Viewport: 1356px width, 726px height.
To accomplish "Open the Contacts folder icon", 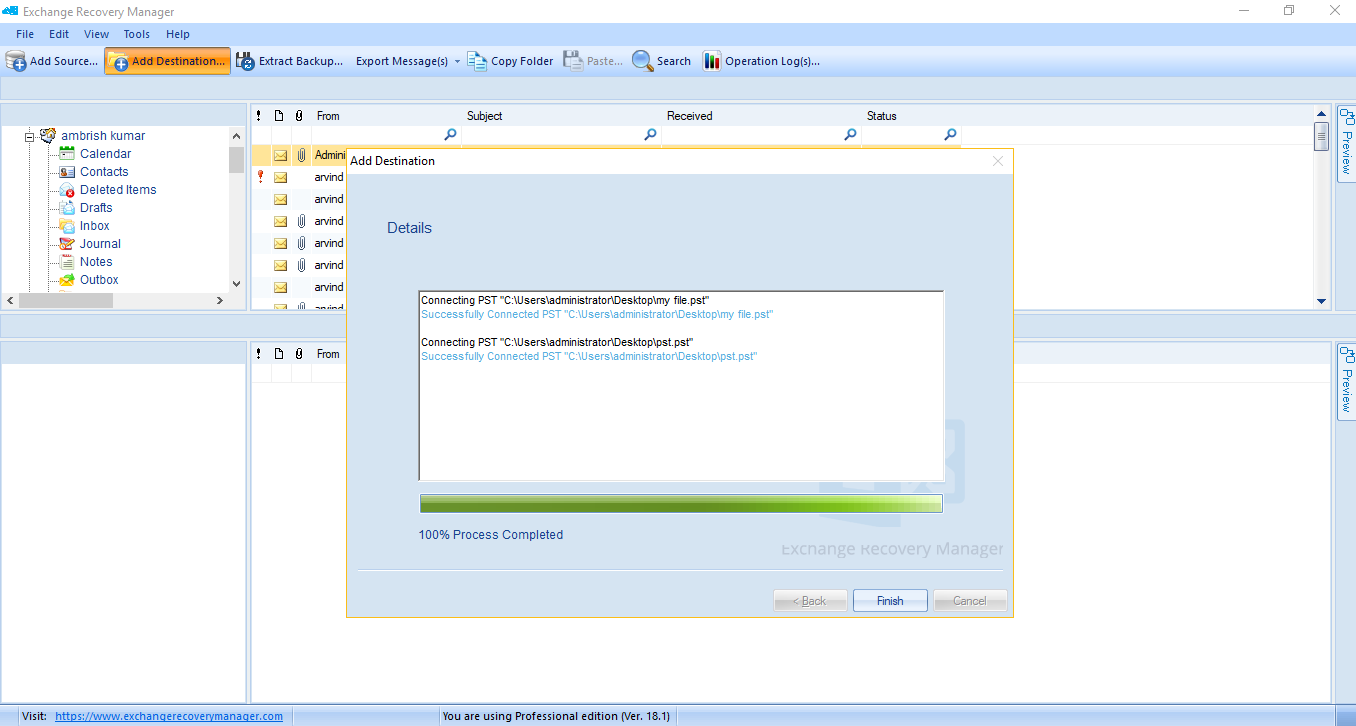I will pos(67,171).
